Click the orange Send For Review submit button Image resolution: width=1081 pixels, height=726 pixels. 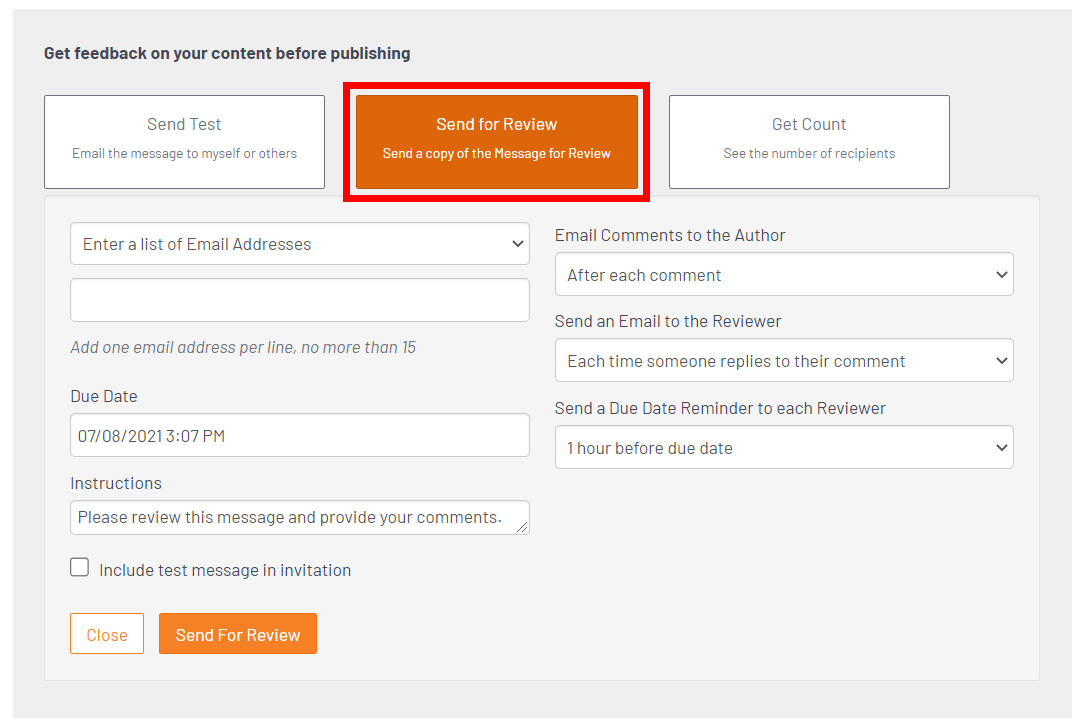click(x=238, y=634)
